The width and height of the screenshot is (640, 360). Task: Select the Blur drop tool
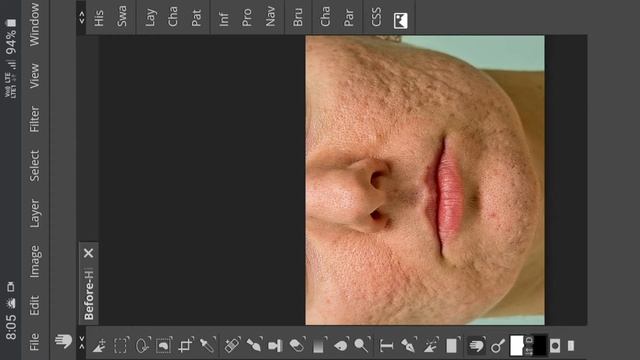point(341,346)
